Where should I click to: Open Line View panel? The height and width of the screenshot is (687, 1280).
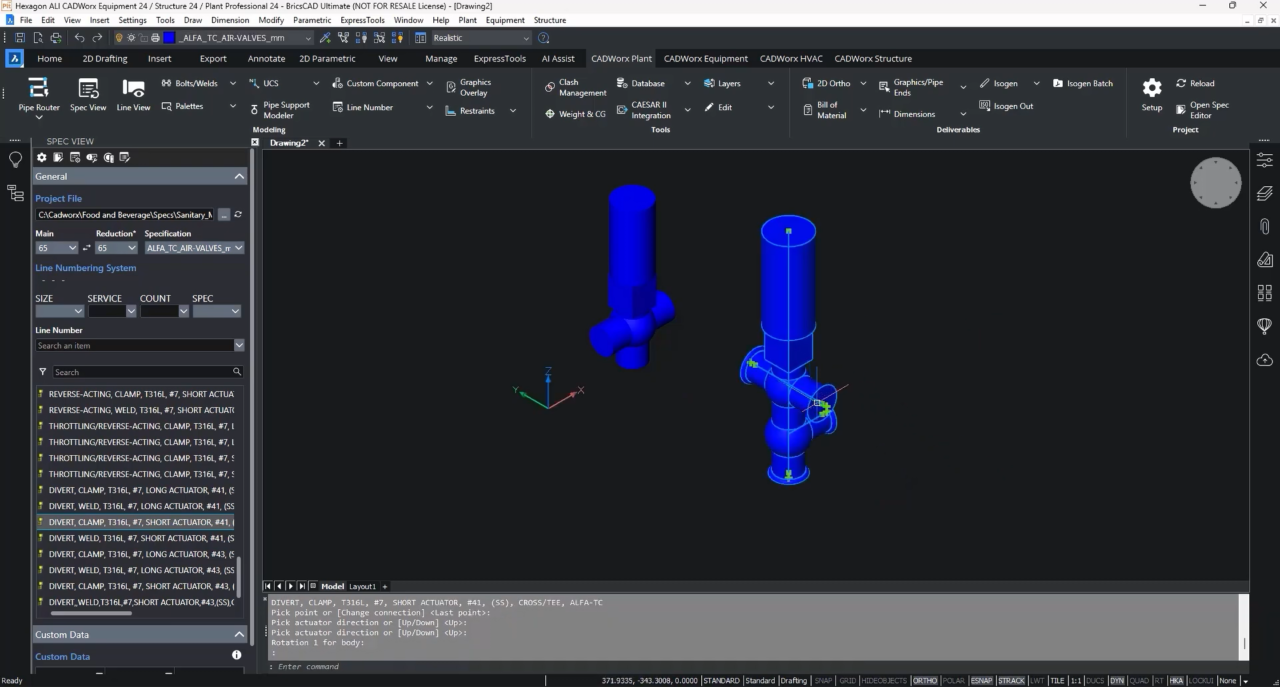click(133, 94)
